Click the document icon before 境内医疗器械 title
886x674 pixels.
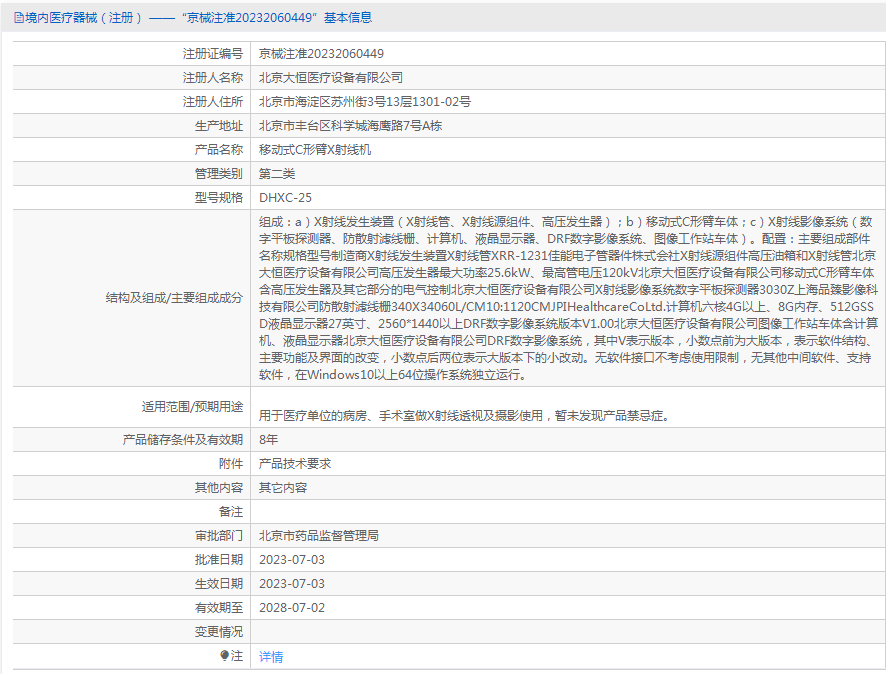tap(19, 18)
